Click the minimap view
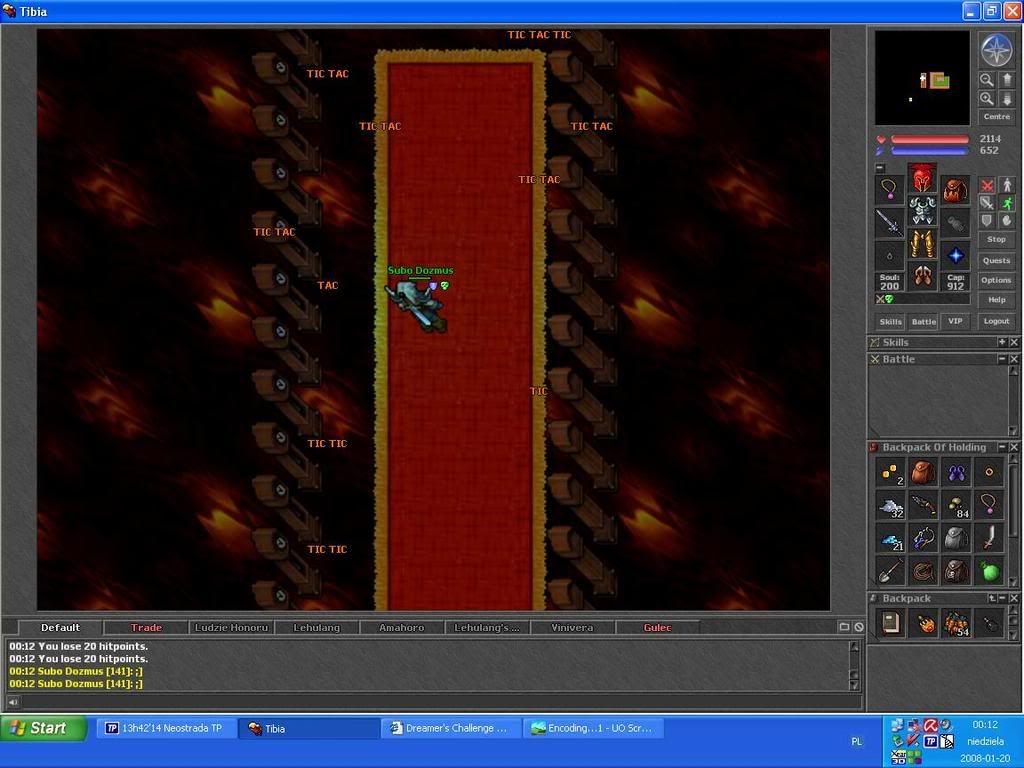Viewport: 1024px width, 768px height. tap(922, 78)
